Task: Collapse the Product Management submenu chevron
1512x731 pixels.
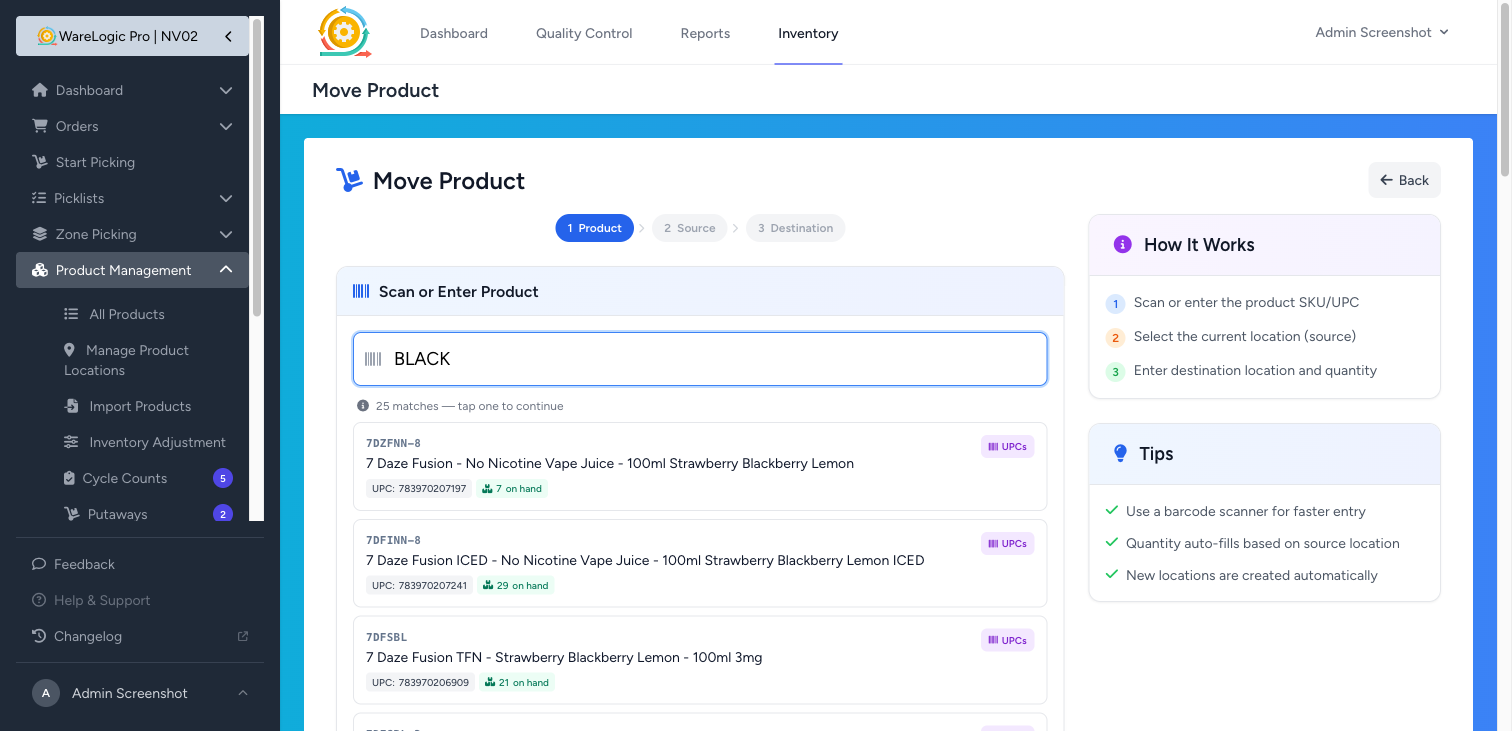Action: (x=226, y=270)
